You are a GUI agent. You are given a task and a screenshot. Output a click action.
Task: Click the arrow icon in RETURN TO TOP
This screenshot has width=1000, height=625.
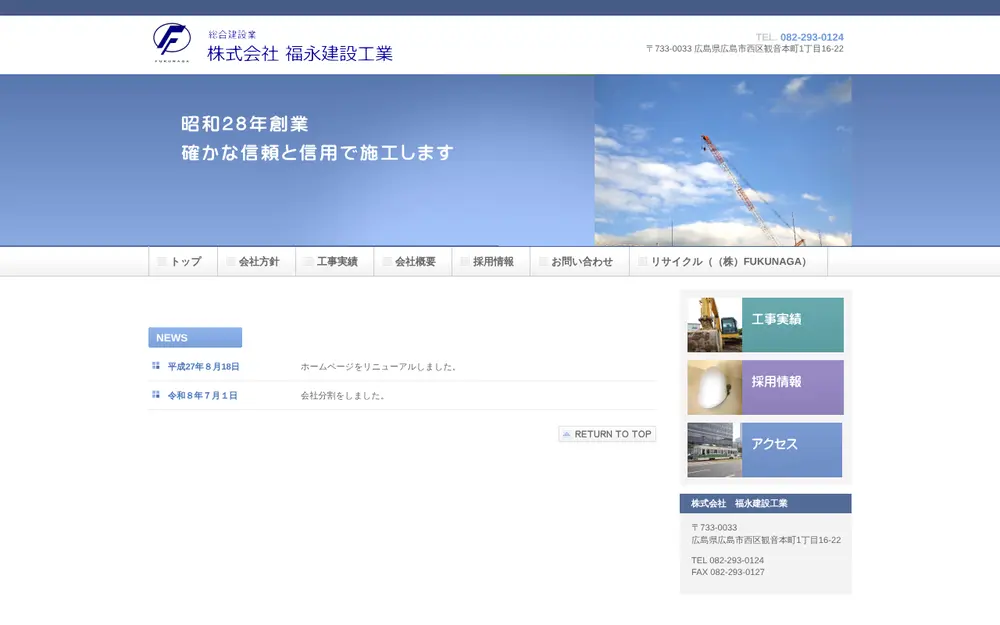(566, 434)
